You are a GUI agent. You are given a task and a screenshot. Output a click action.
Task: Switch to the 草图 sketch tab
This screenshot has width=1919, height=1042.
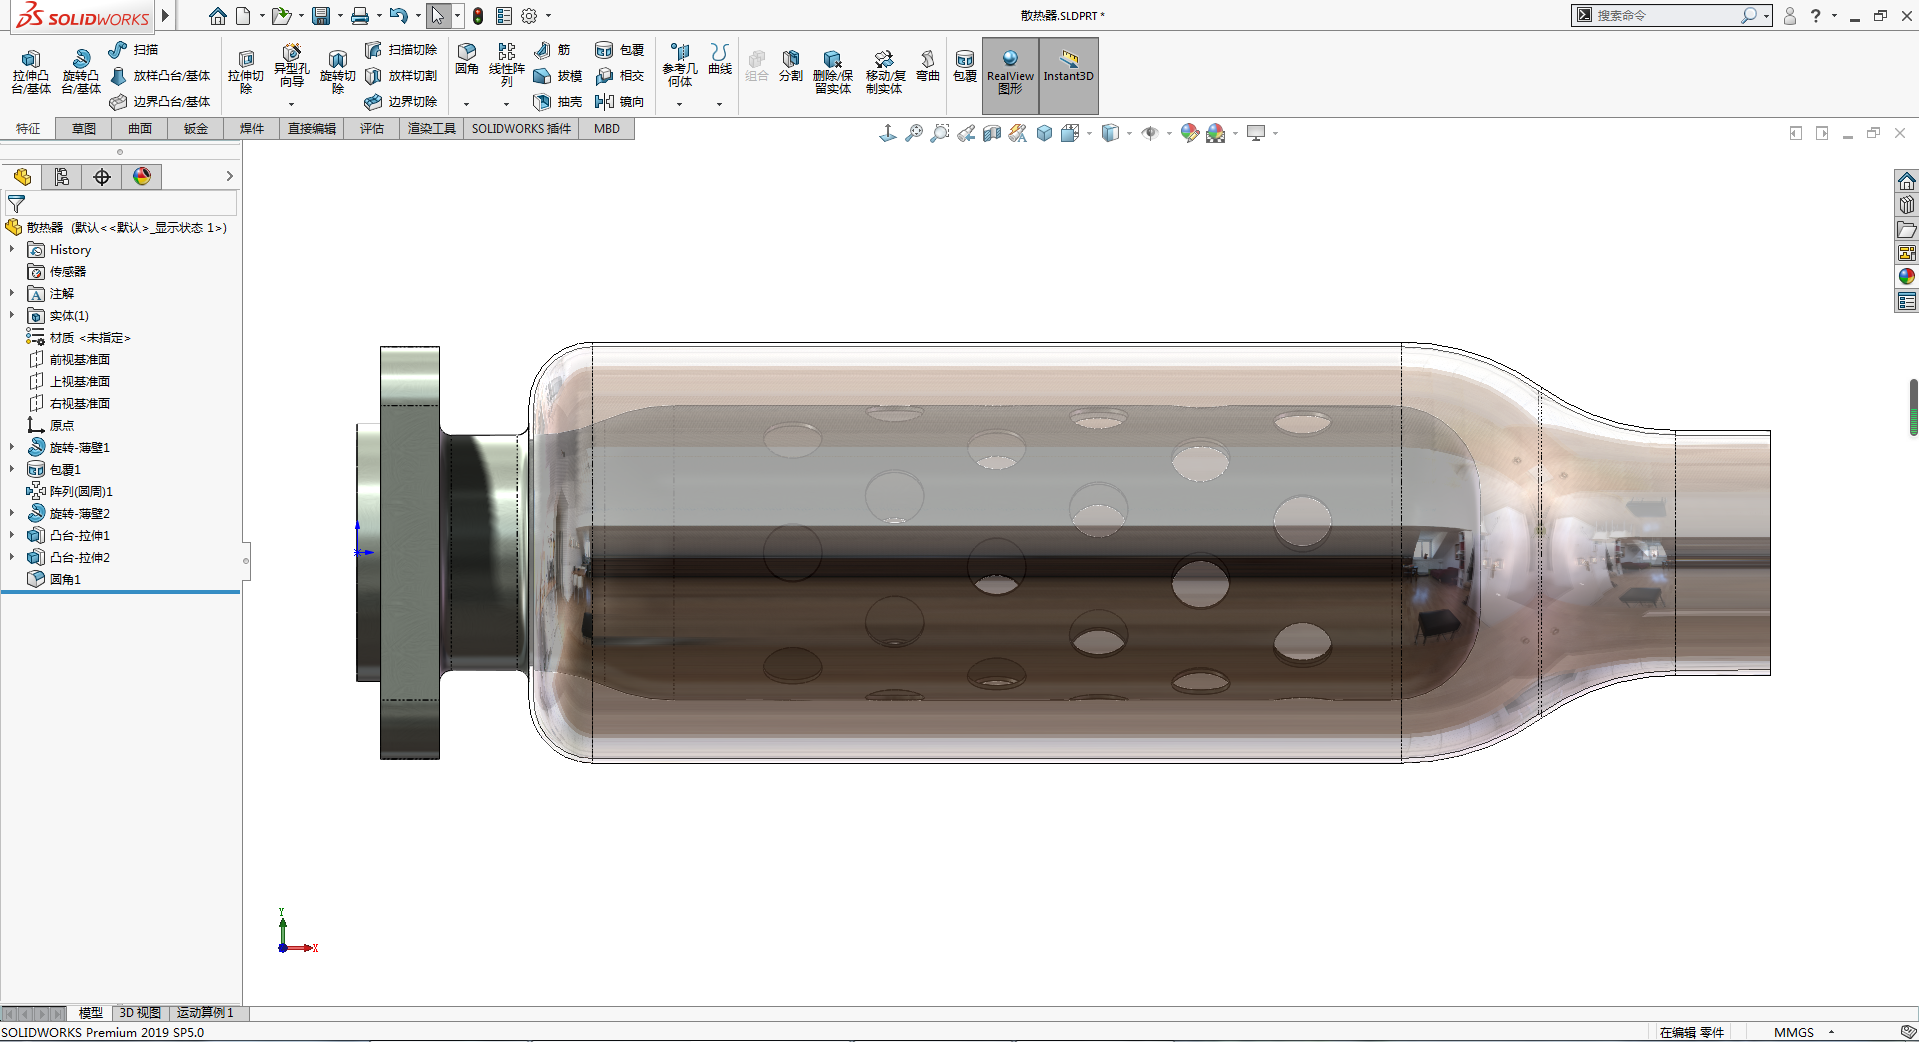click(x=84, y=129)
